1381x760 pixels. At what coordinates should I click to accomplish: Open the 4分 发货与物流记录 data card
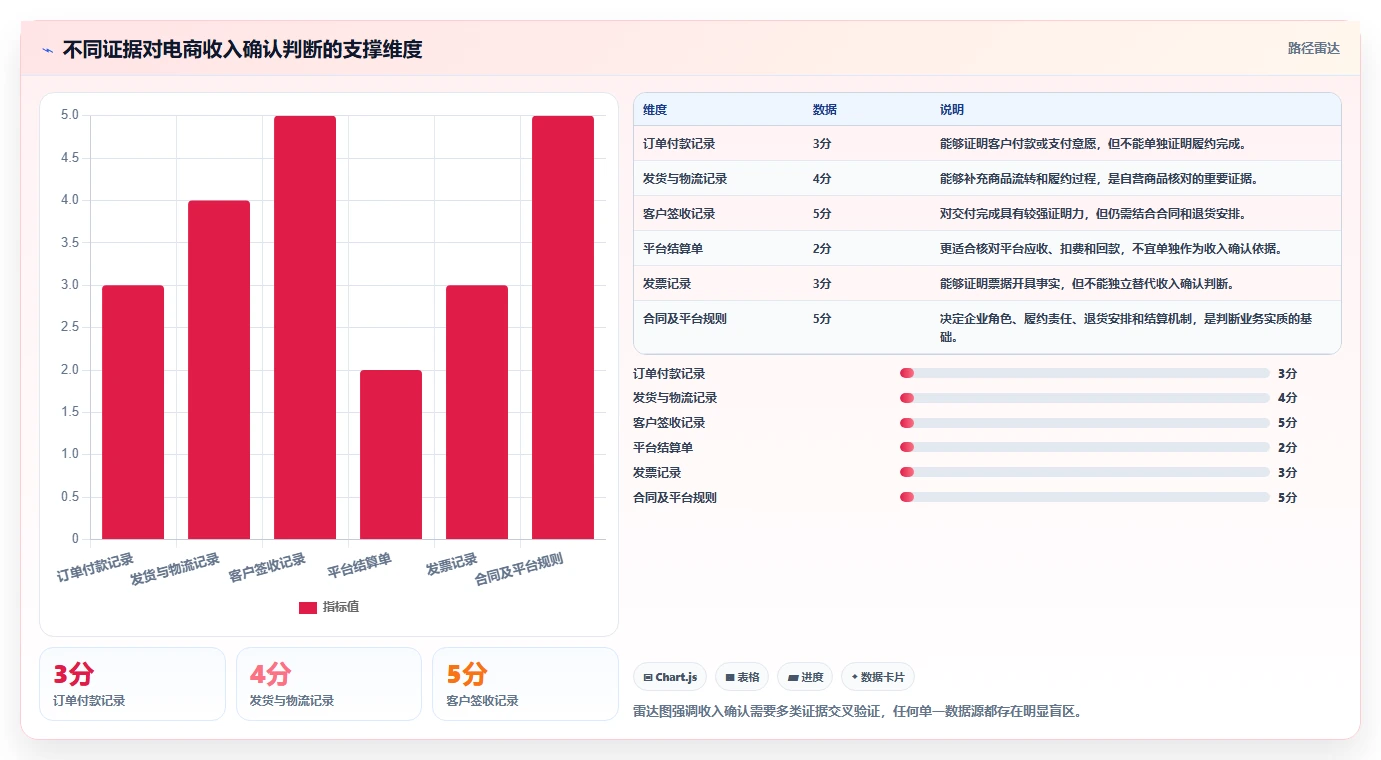(328, 684)
